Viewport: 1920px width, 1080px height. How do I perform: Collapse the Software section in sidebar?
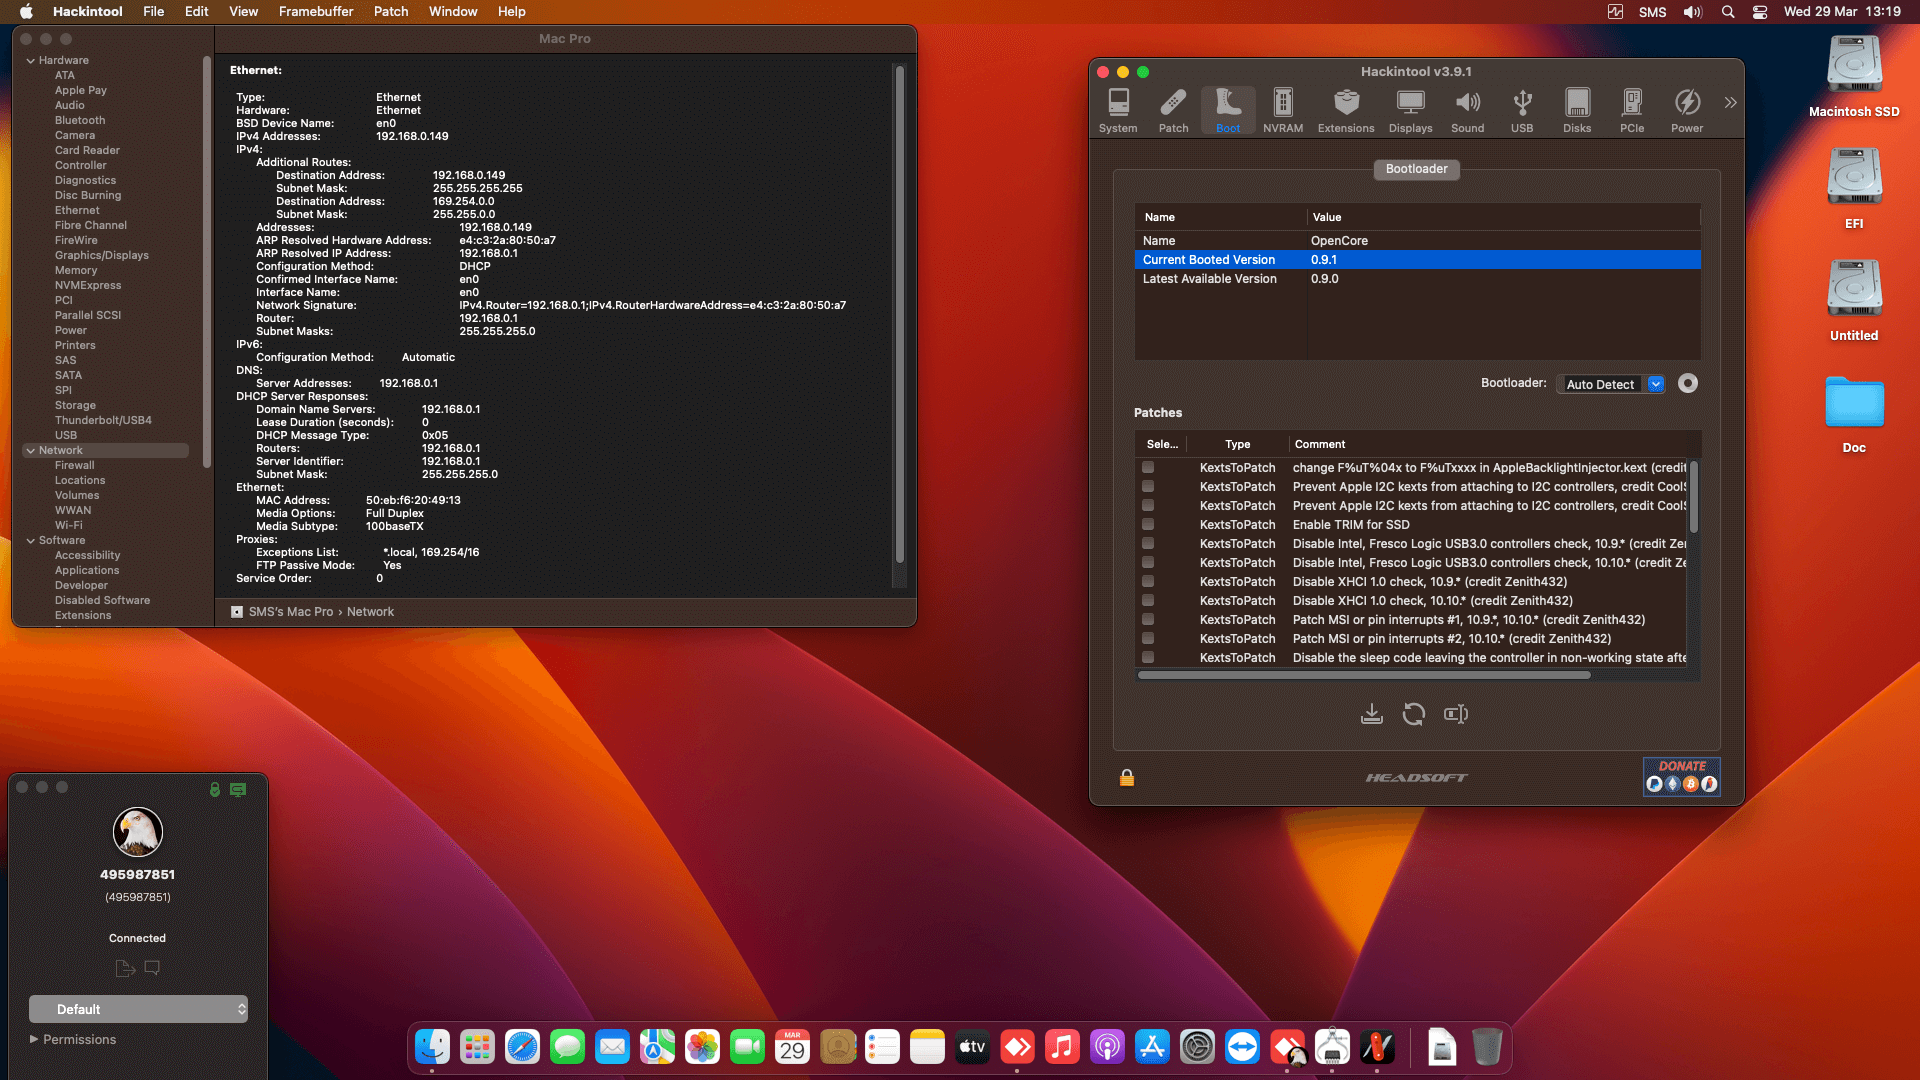(x=31, y=541)
